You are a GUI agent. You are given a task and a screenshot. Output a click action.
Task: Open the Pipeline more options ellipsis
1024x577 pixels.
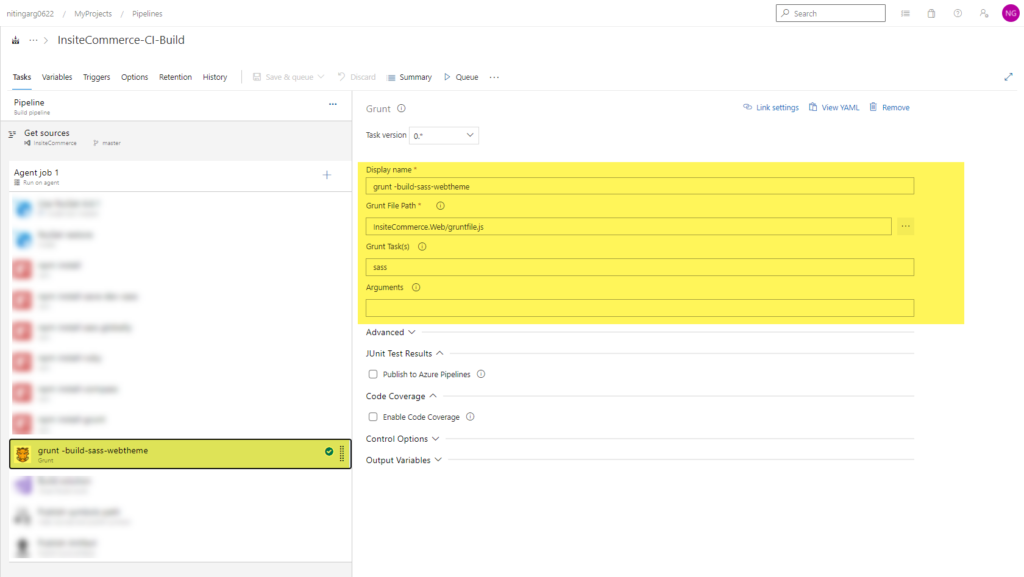tap(333, 104)
